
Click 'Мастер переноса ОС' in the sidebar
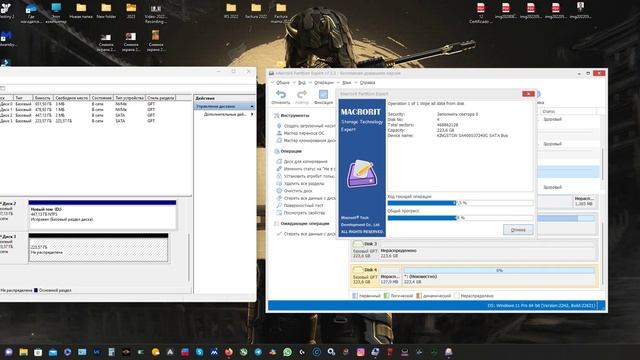tap(304, 133)
